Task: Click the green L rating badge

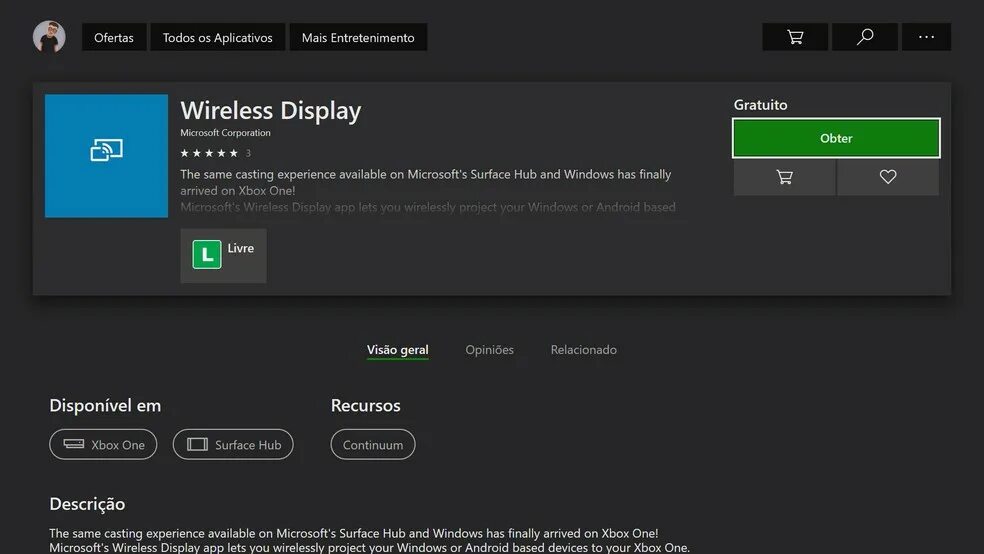Action: pos(206,255)
